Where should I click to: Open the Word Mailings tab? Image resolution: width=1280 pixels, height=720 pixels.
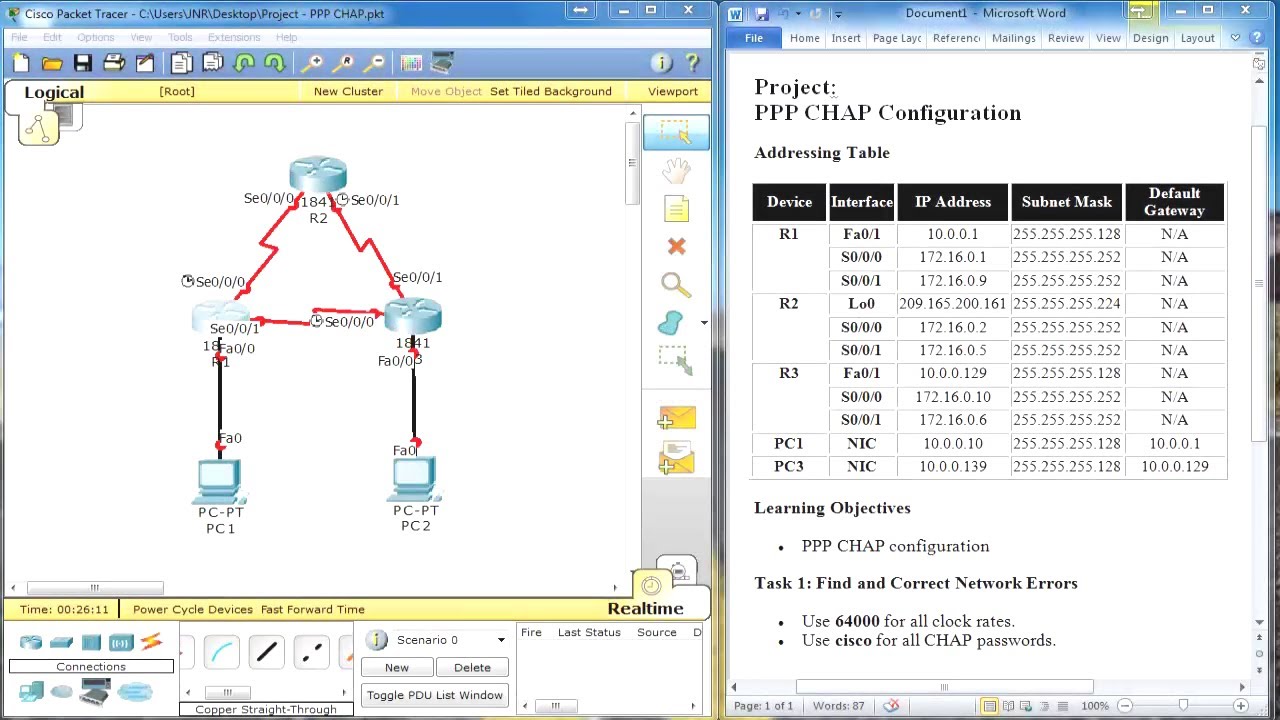click(1013, 38)
